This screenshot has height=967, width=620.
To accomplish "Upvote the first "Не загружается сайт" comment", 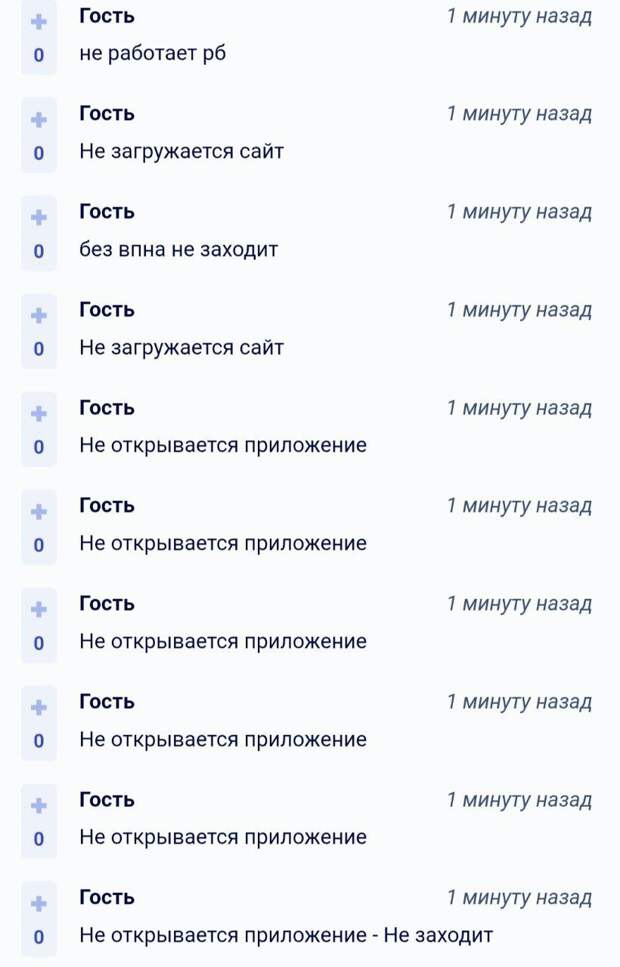I will (x=38, y=119).
